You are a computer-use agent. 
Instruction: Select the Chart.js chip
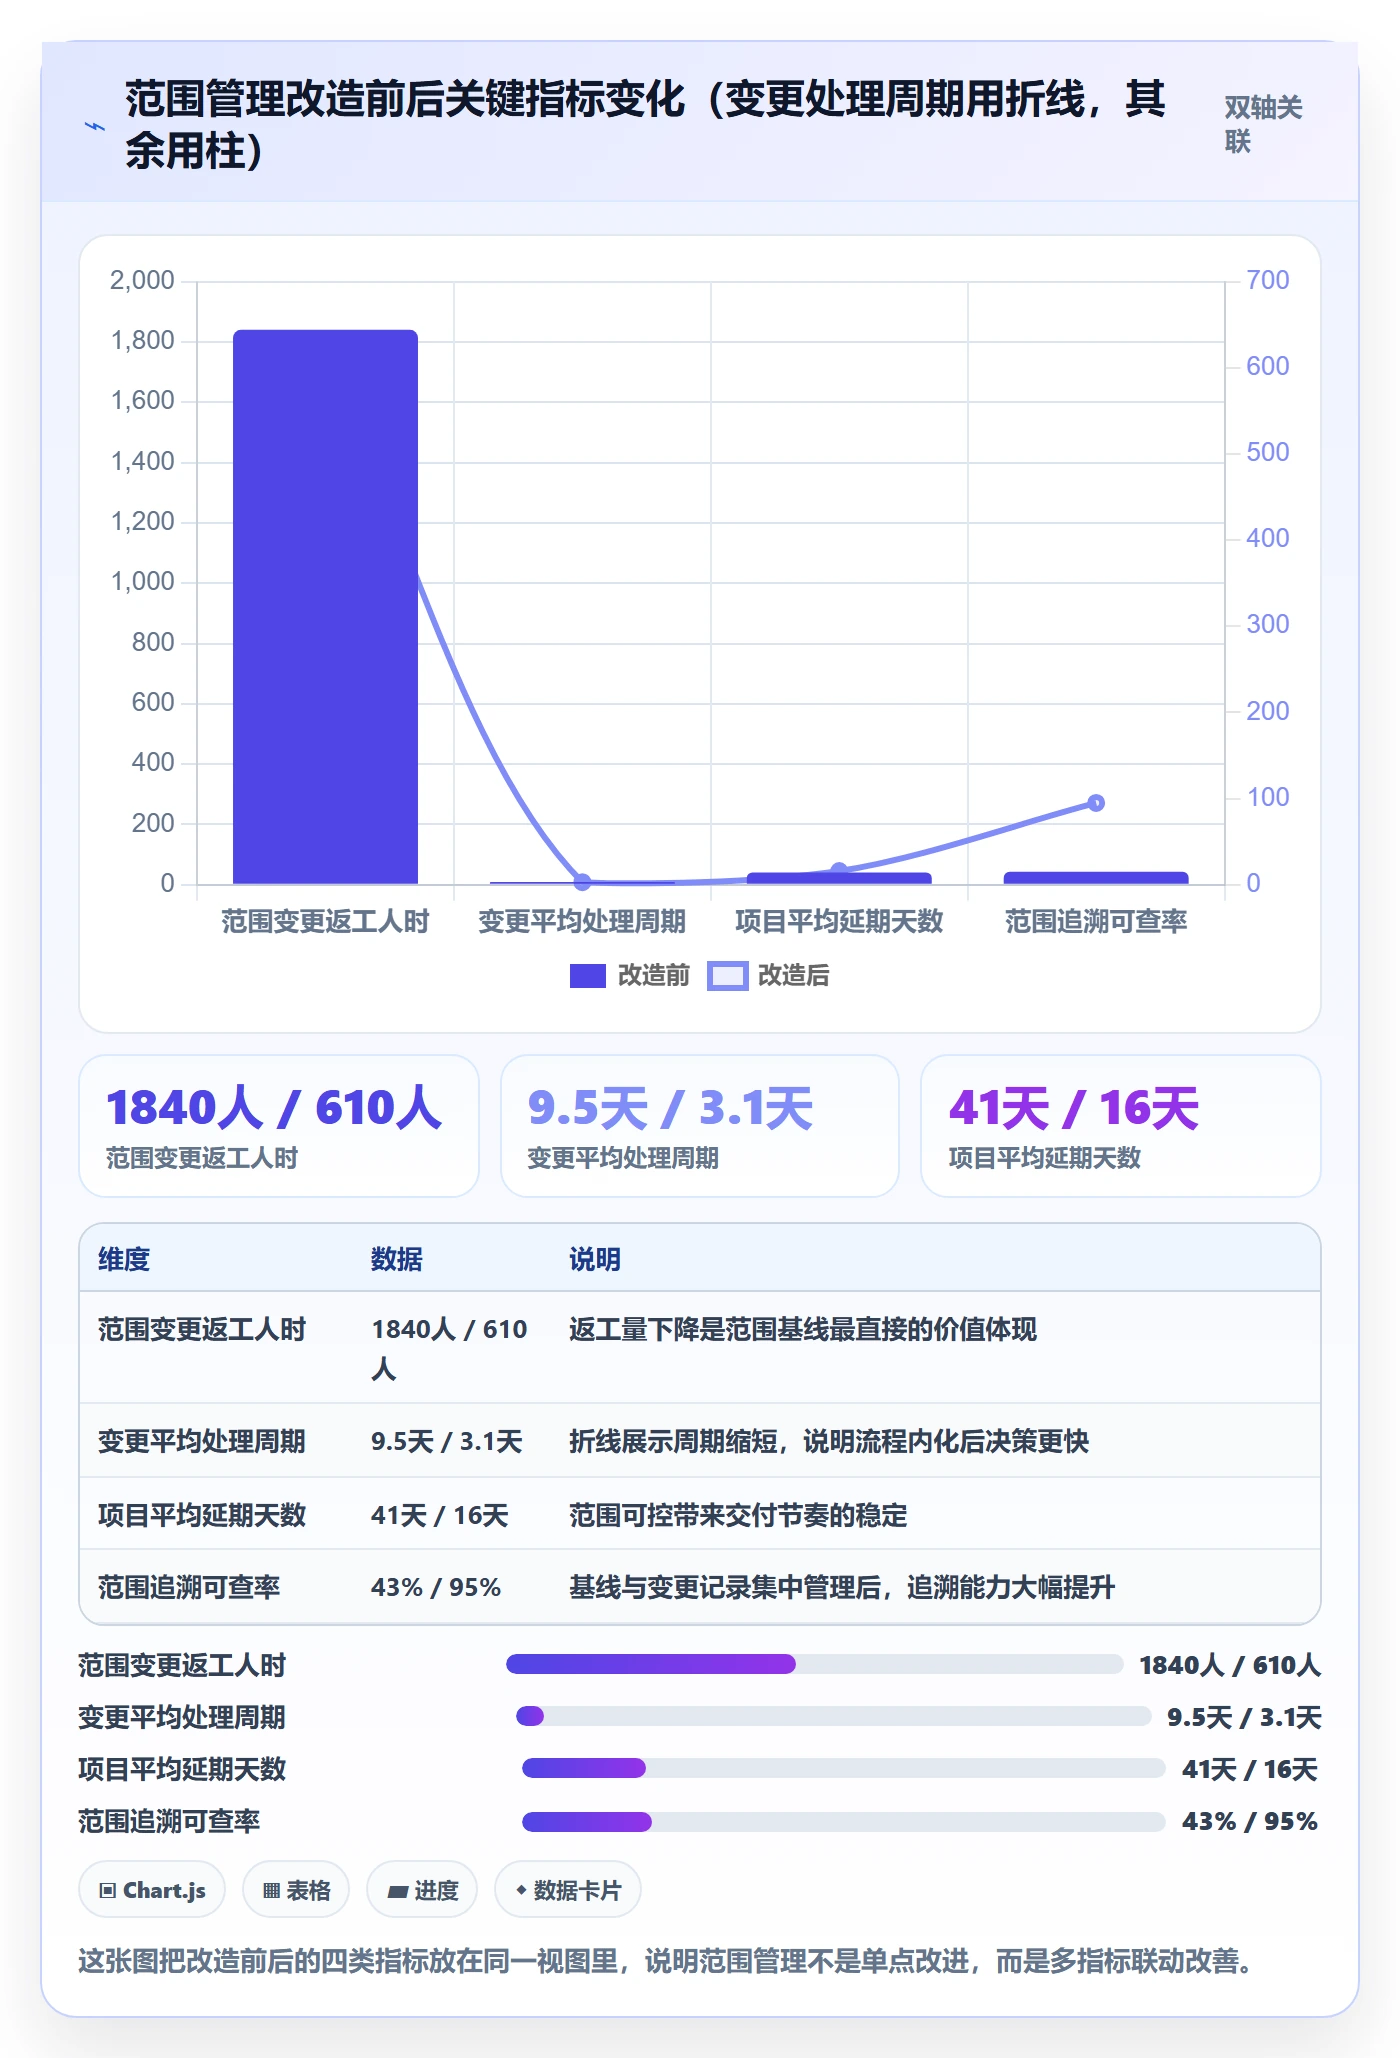point(152,1890)
